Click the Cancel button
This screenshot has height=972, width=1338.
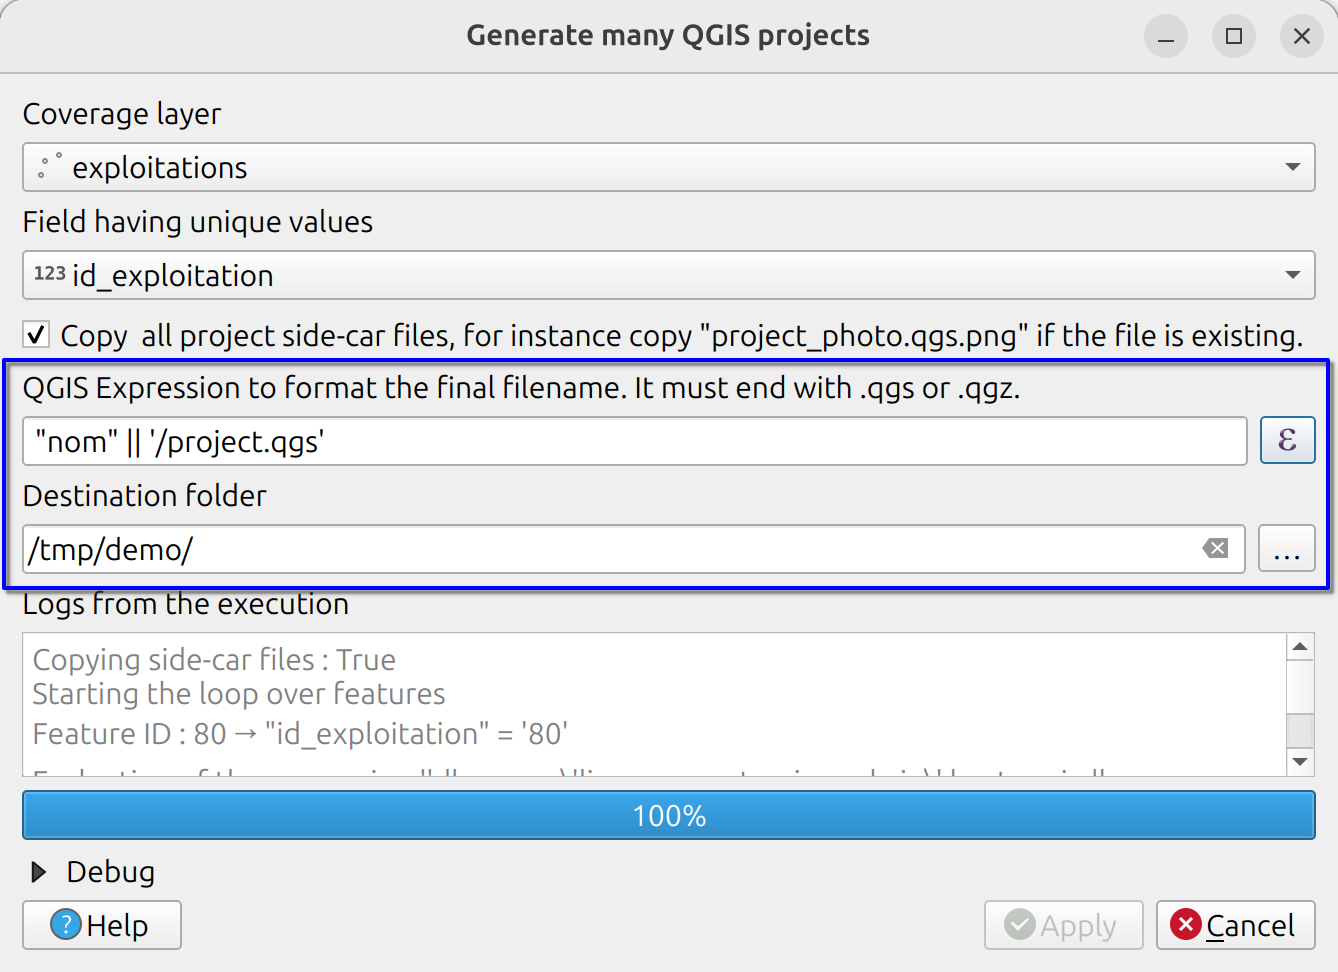pyautogui.click(x=1235, y=925)
